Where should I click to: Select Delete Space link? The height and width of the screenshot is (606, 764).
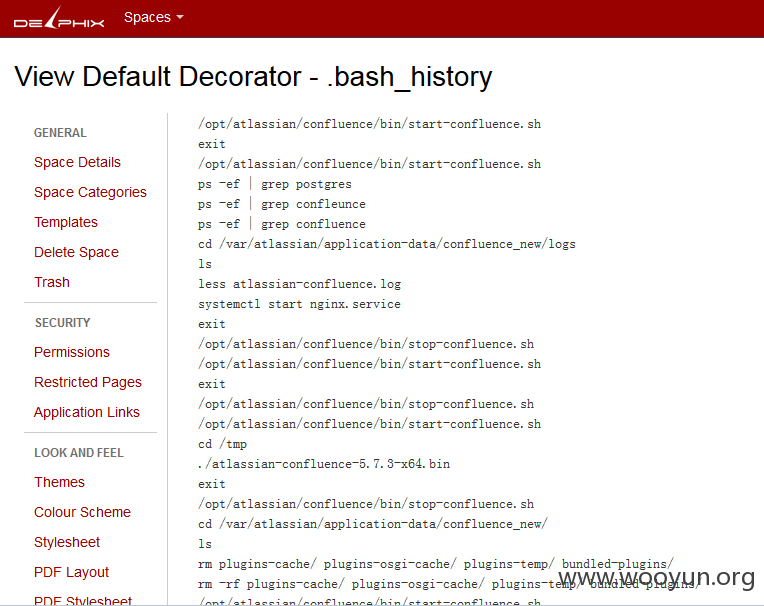coord(76,252)
